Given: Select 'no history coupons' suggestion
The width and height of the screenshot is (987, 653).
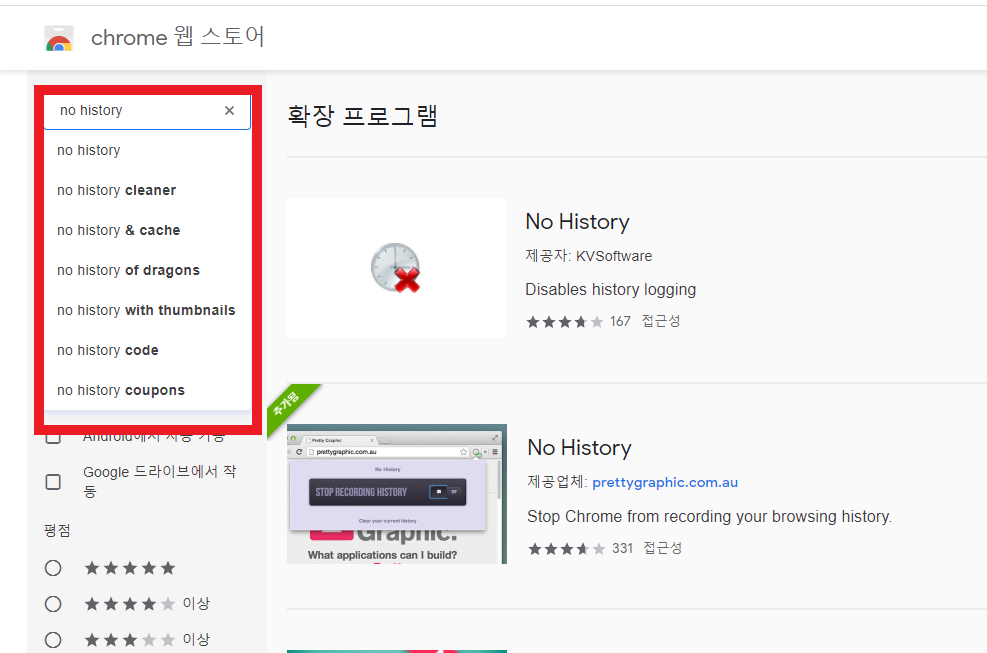Looking at the screenshot, I should (x=147, y=390).
